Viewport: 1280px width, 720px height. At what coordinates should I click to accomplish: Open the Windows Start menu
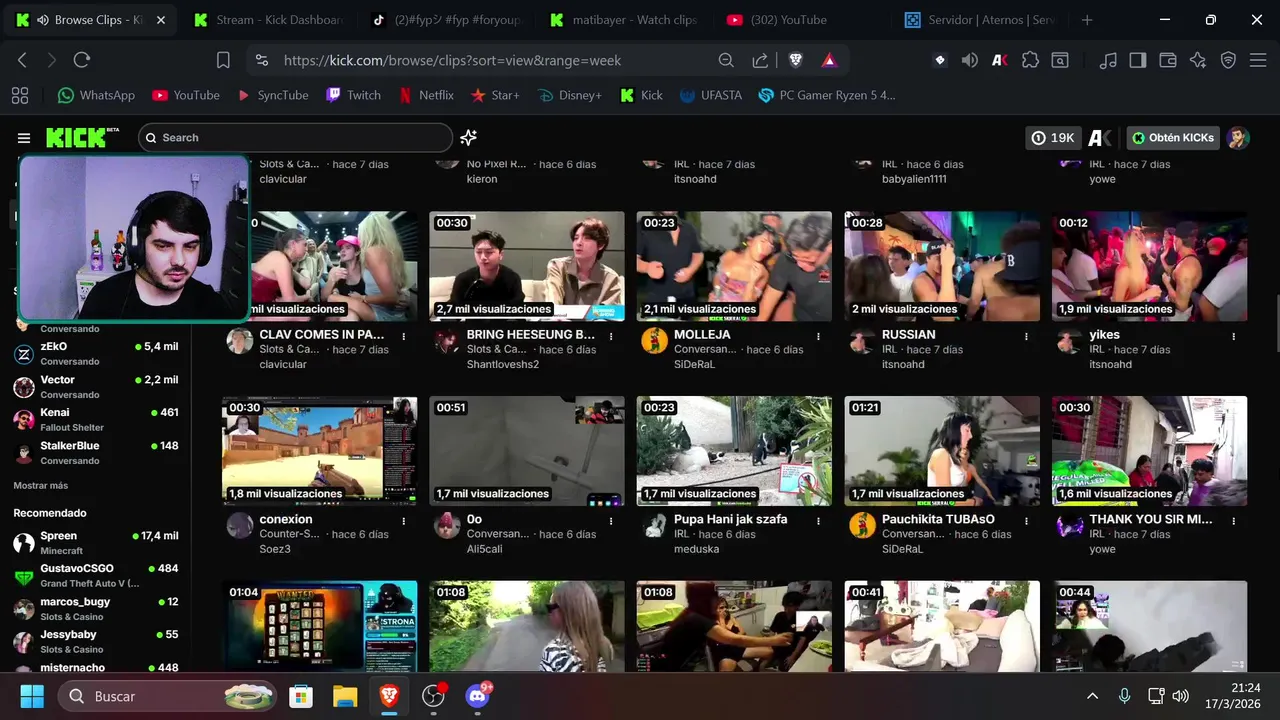[x=32, y=696]
